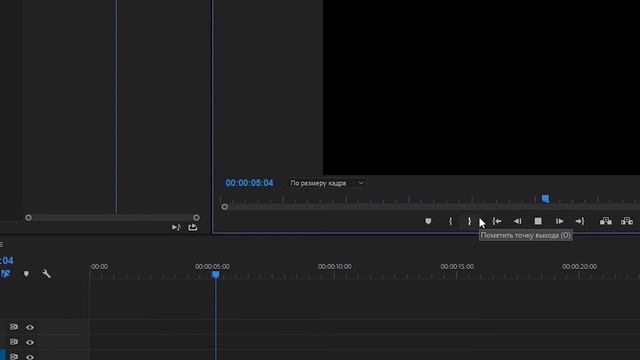Click the 00:00:15:00 ruler mark
Viewport: 640px width, 360px height.
(x=457, y=267)
